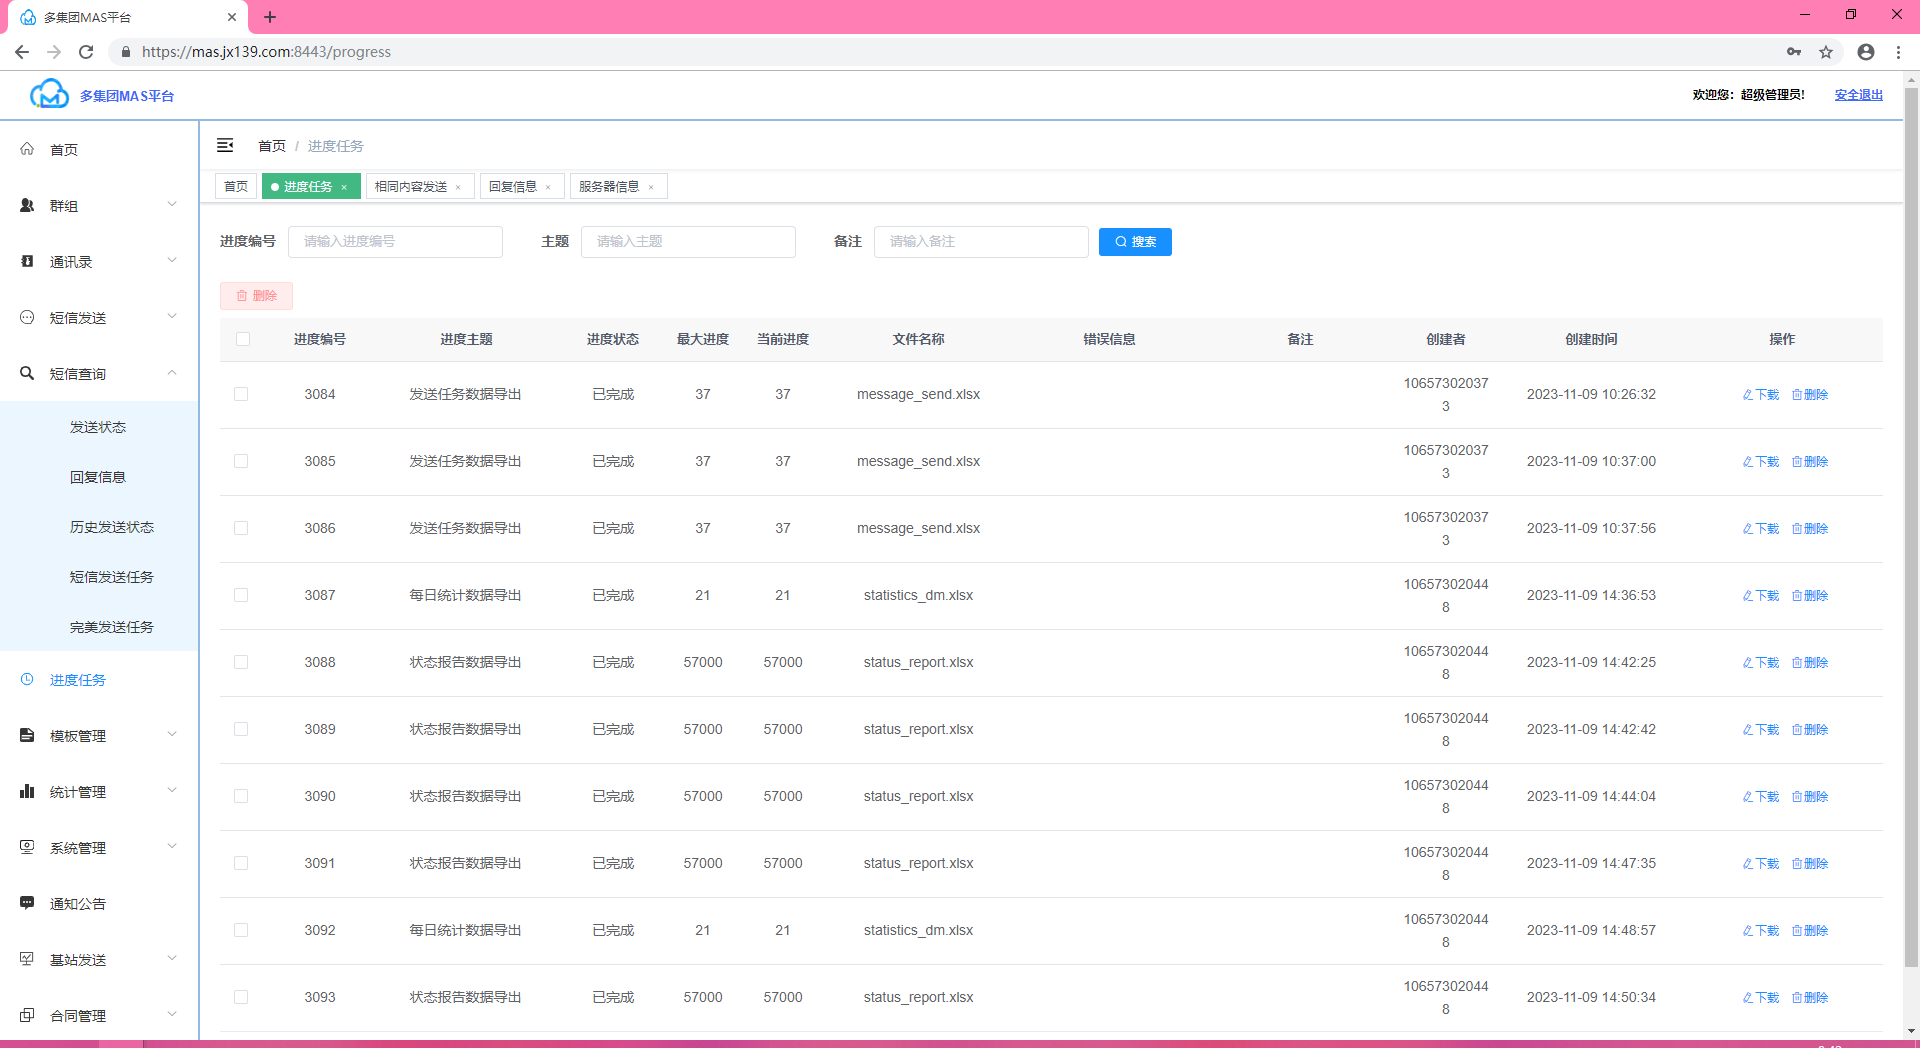
Task: Expand the 通讯录 menu chevron
Action: coord(172,260)
